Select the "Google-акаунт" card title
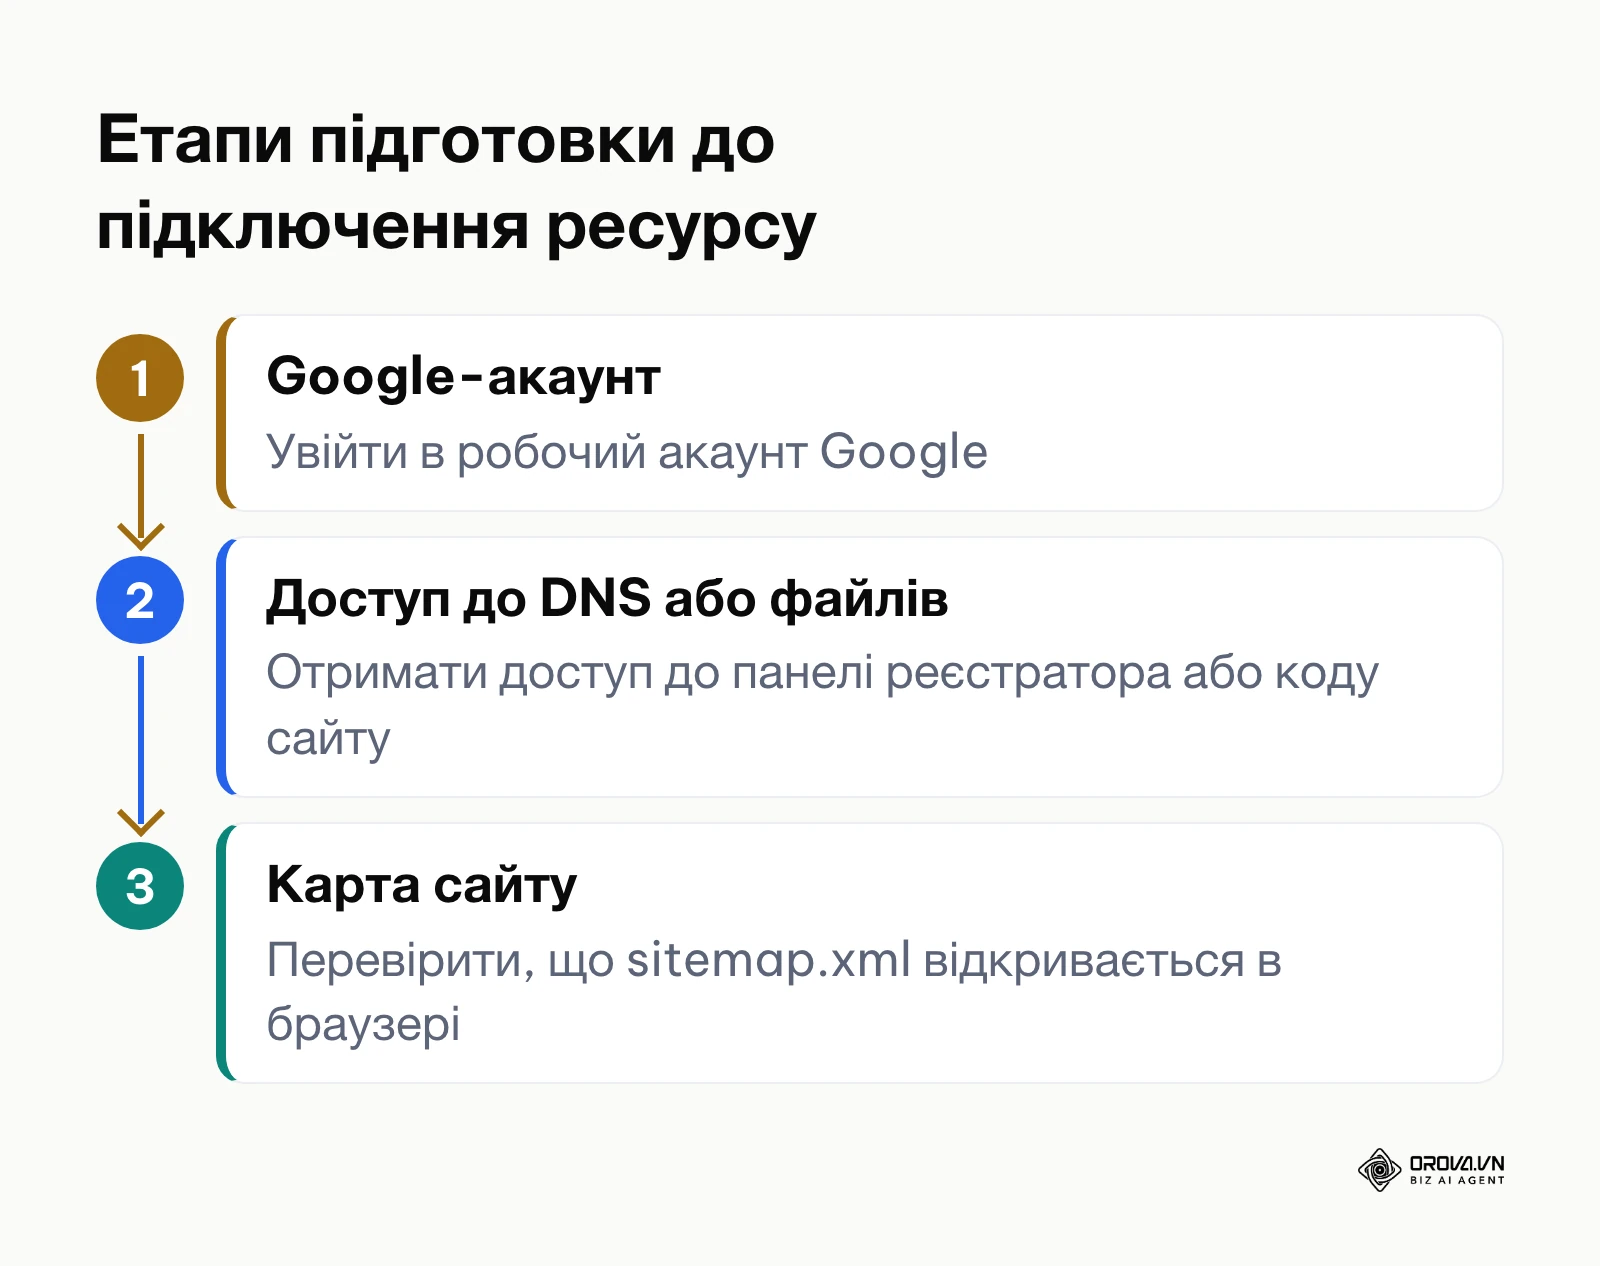The image size is (1600, 1266). (463, 378)
